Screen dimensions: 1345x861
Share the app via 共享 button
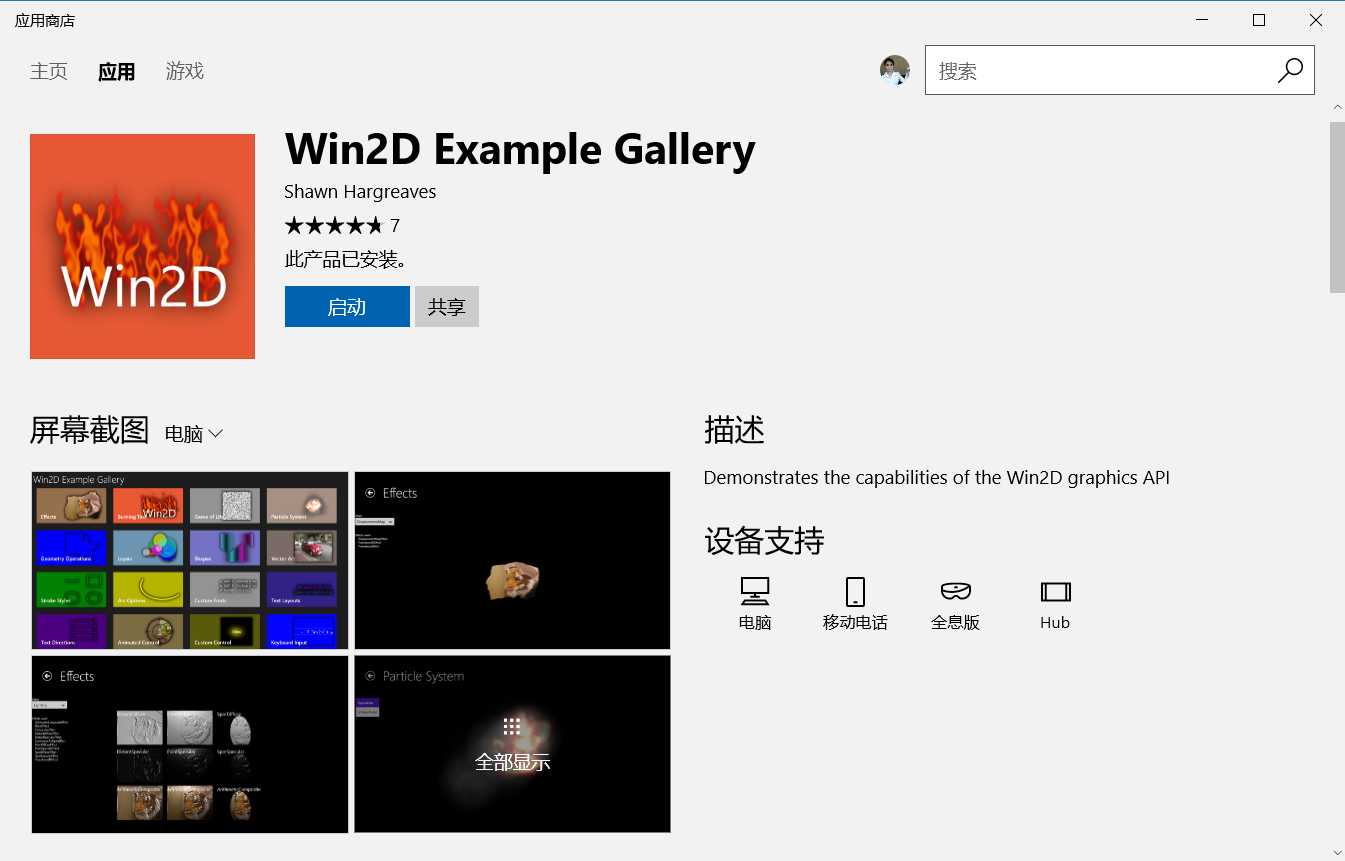(x=447, y=307)
